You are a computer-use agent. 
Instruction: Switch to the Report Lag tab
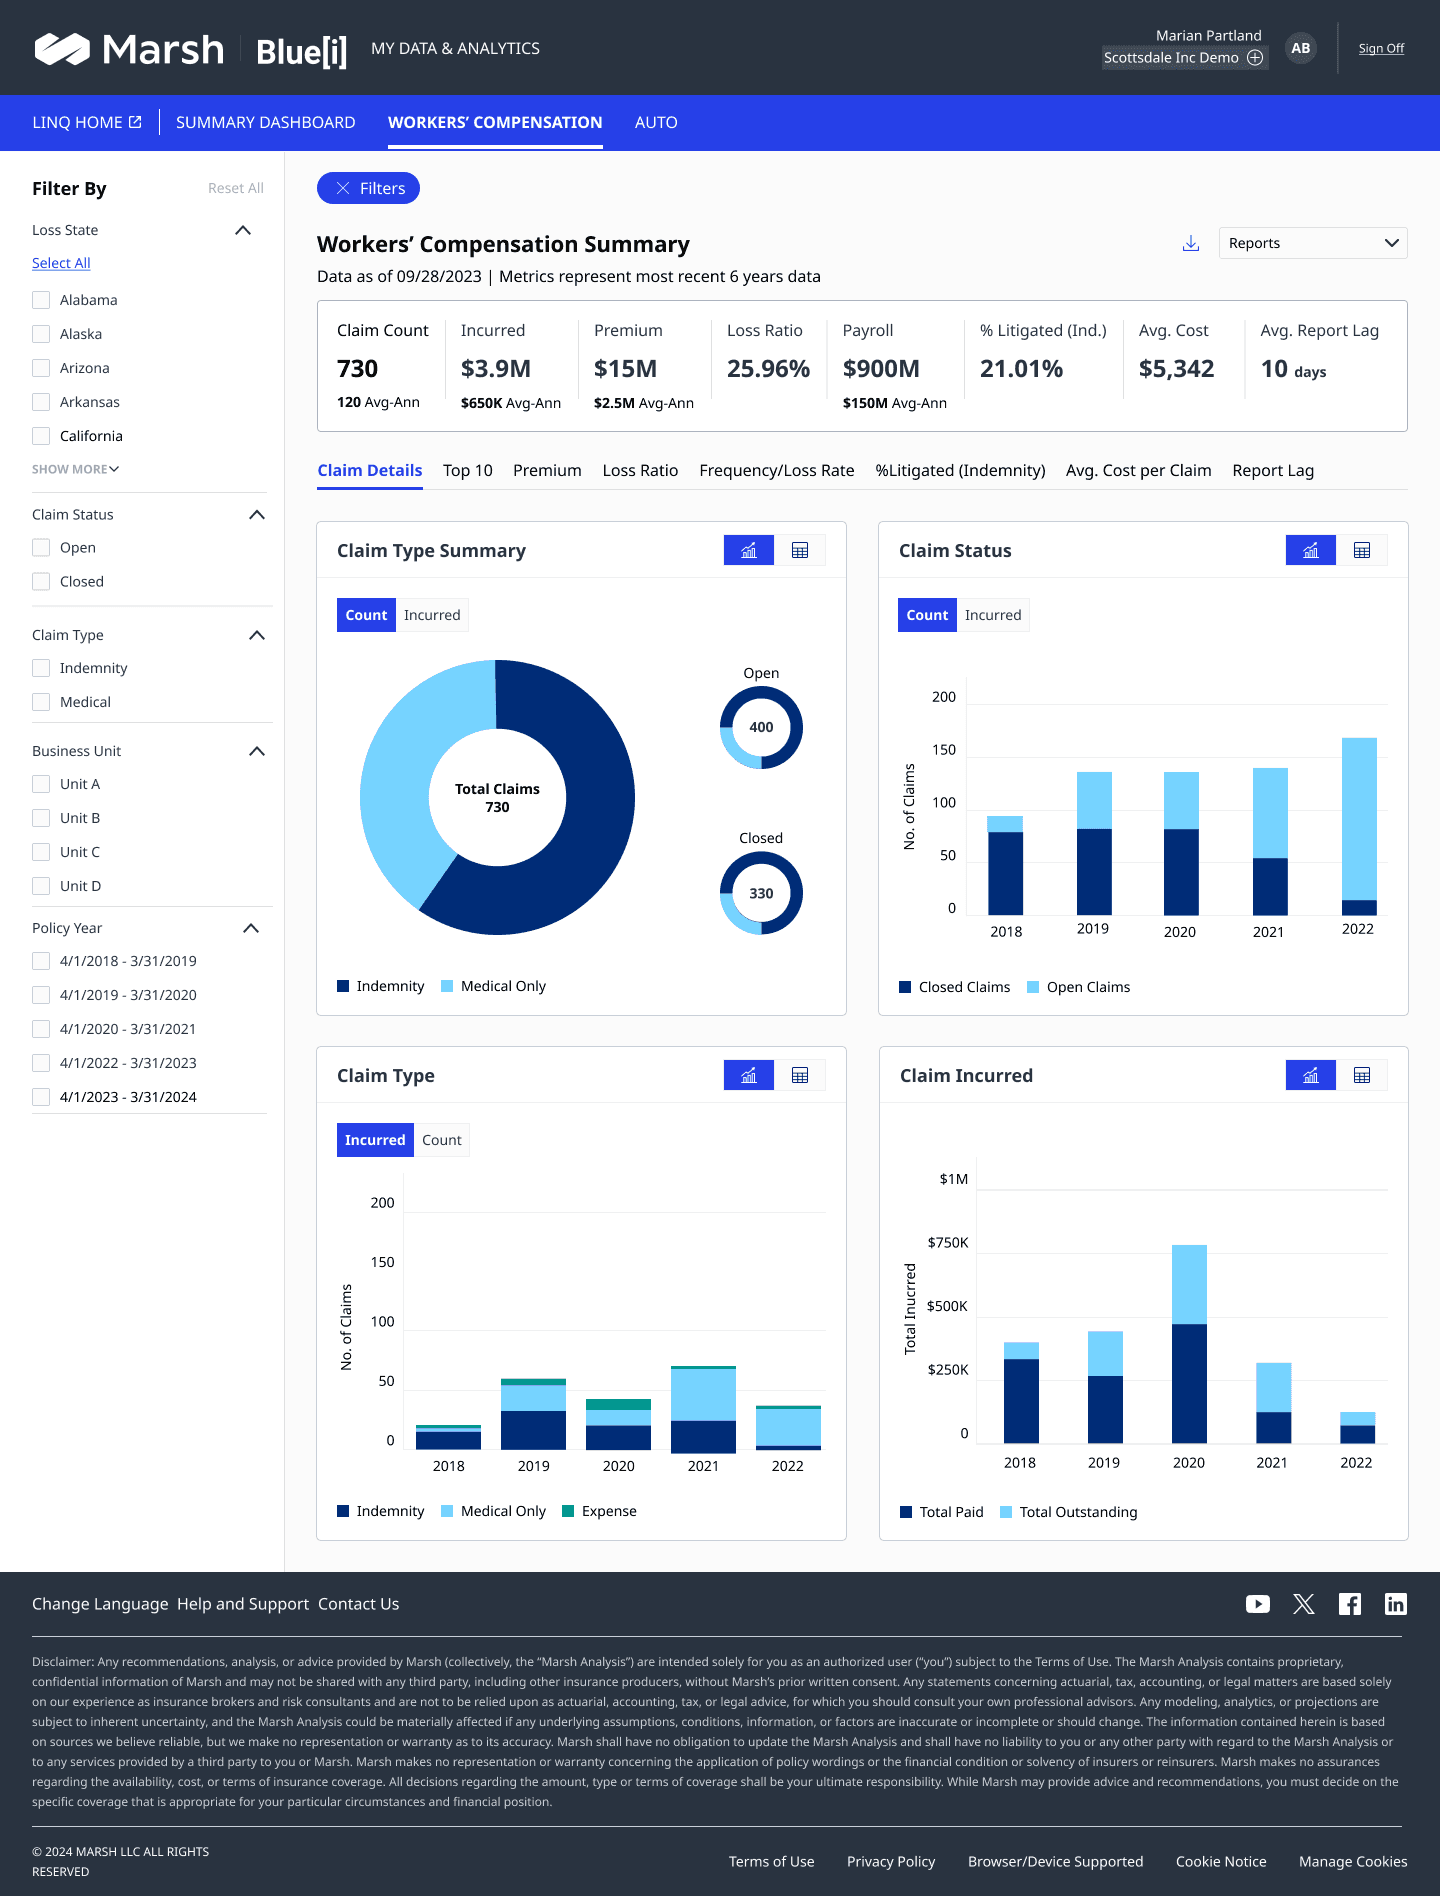tap(1273, 470)
